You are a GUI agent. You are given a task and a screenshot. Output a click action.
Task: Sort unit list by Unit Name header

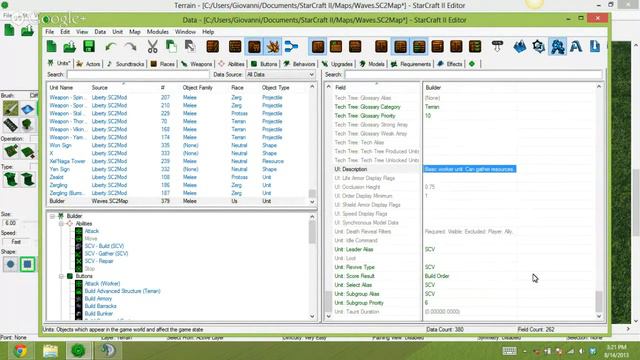click(x=61, y=88)
